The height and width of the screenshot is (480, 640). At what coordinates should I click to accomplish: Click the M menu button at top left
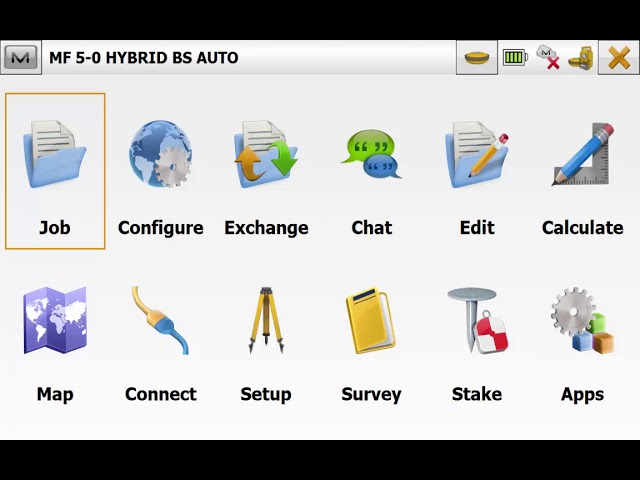click(x=20, y=58)
